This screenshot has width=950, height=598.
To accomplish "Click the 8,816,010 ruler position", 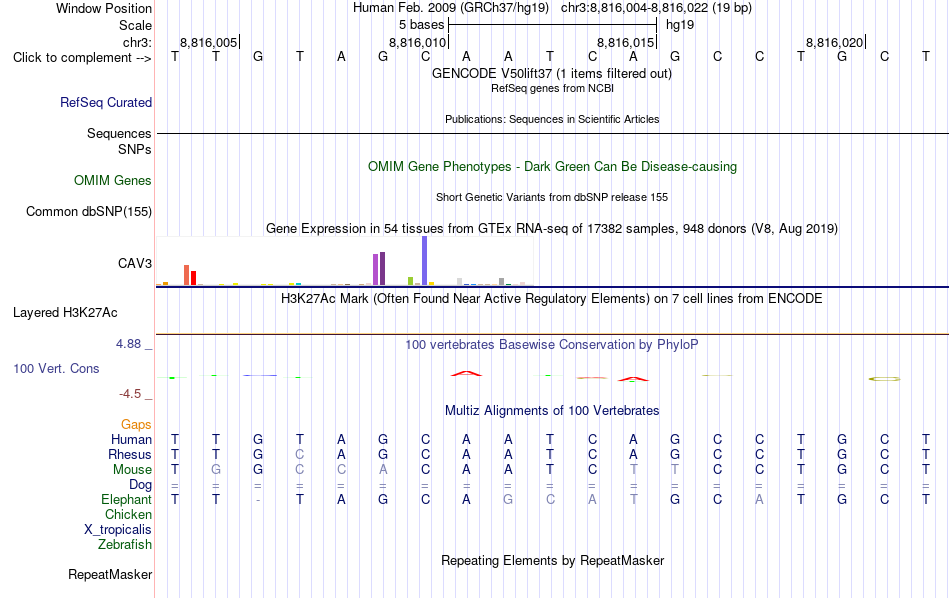I will pyautogui.click(x=417, y=42).
